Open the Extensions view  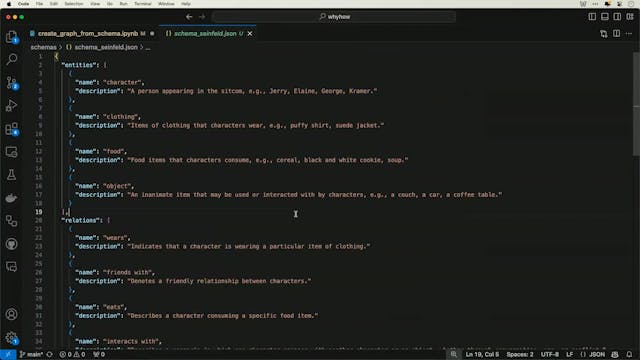tap(11, 129)
